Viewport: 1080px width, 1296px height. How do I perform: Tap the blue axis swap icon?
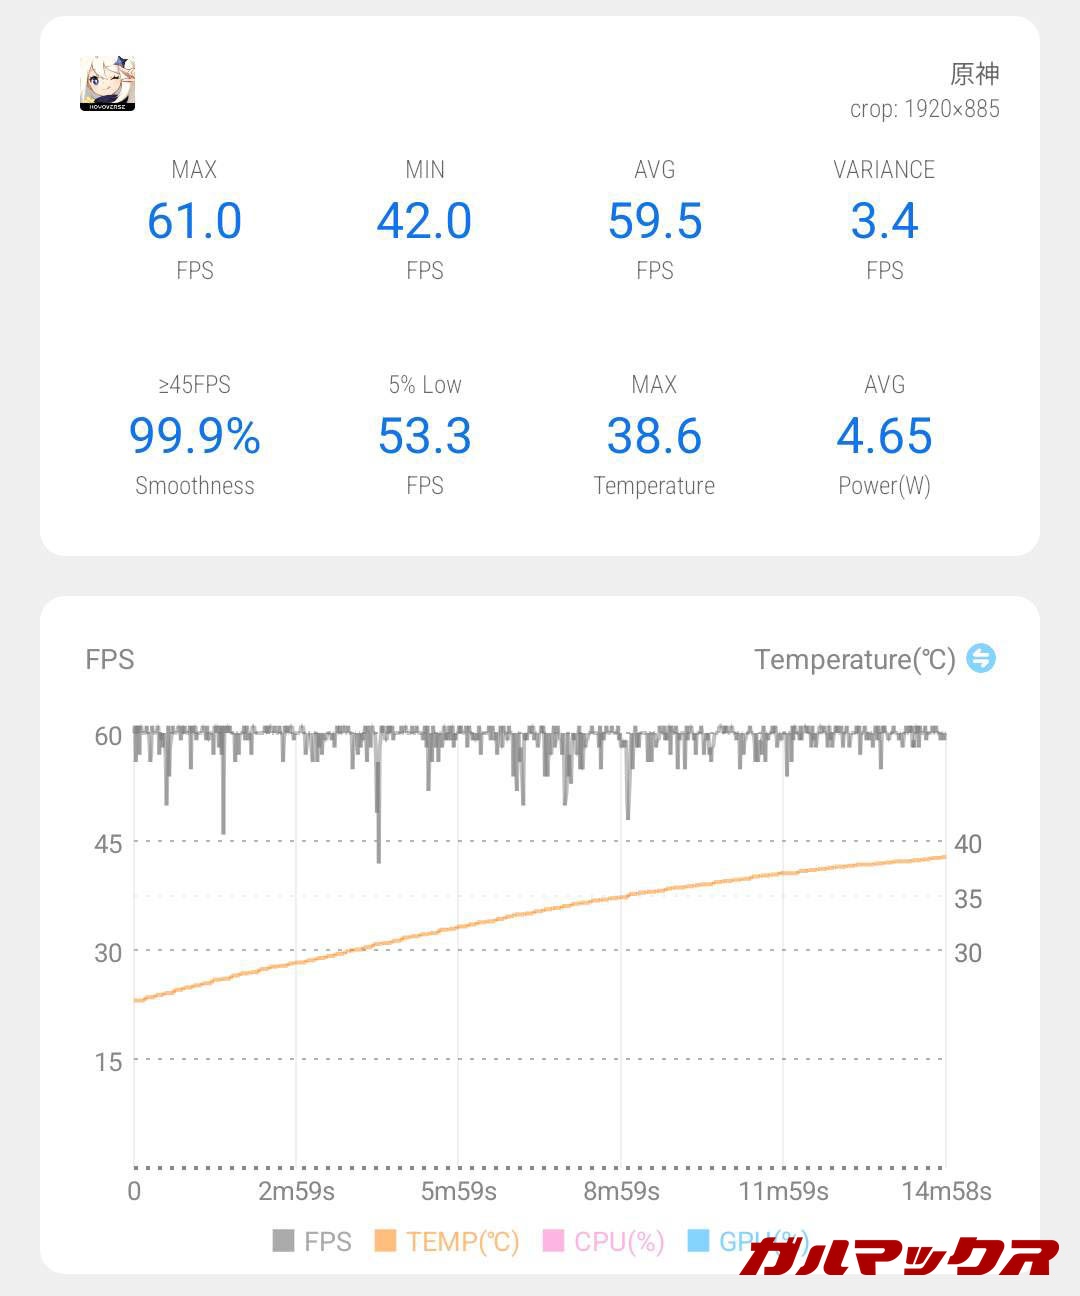click(x=981, y=658)
